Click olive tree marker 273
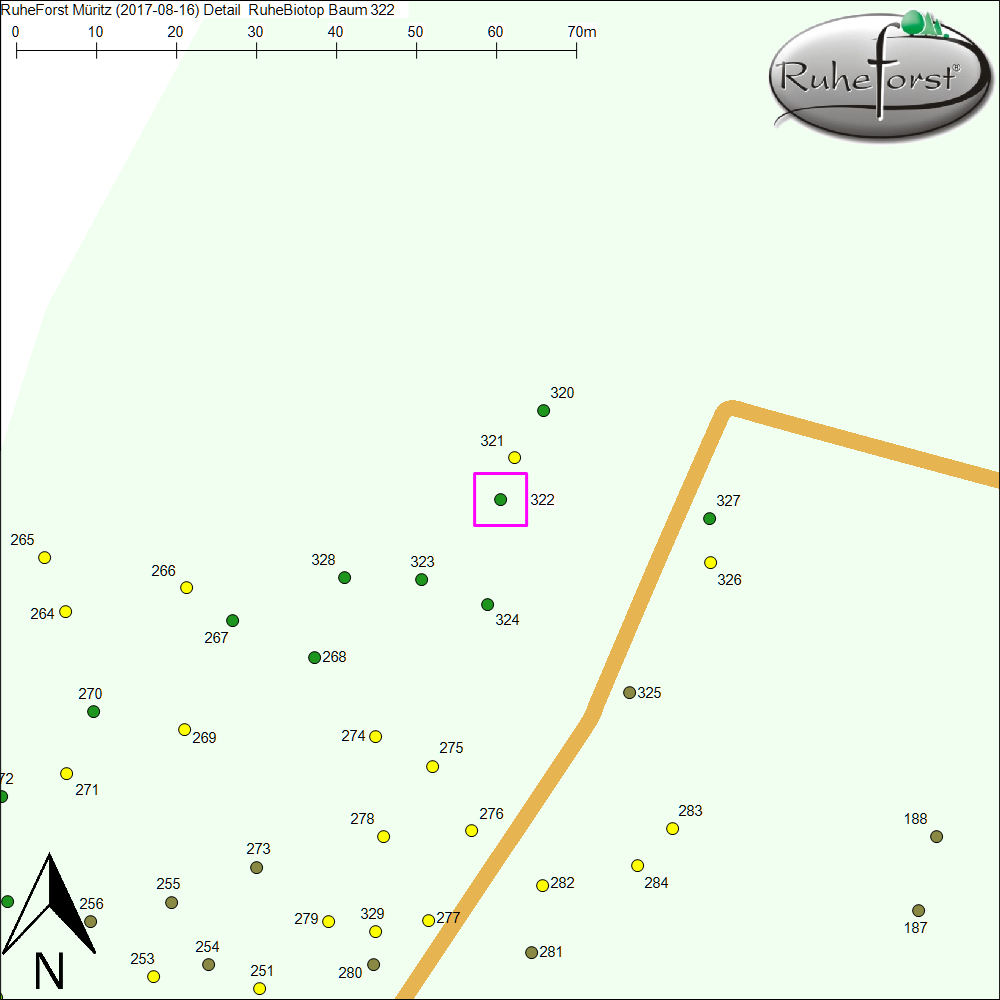Viewport: 1000px width, 1000px height. click(x=256, y=867)
